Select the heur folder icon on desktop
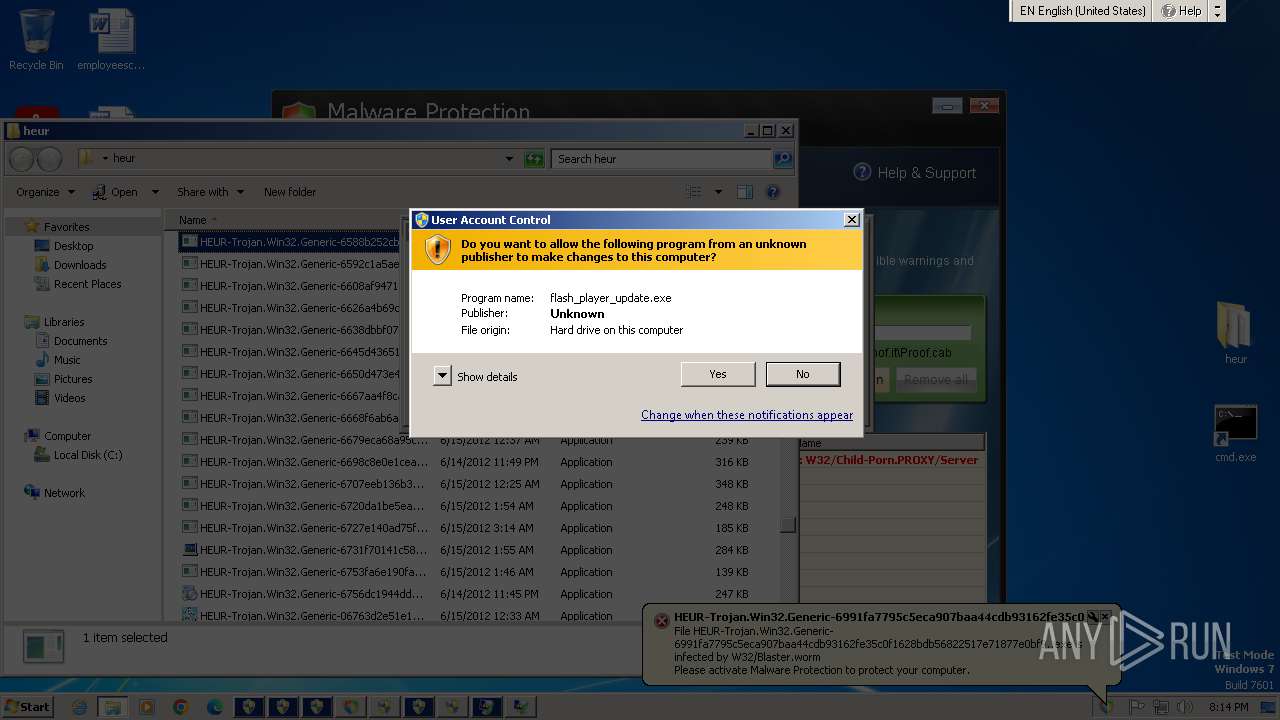 coord(1235,333)
